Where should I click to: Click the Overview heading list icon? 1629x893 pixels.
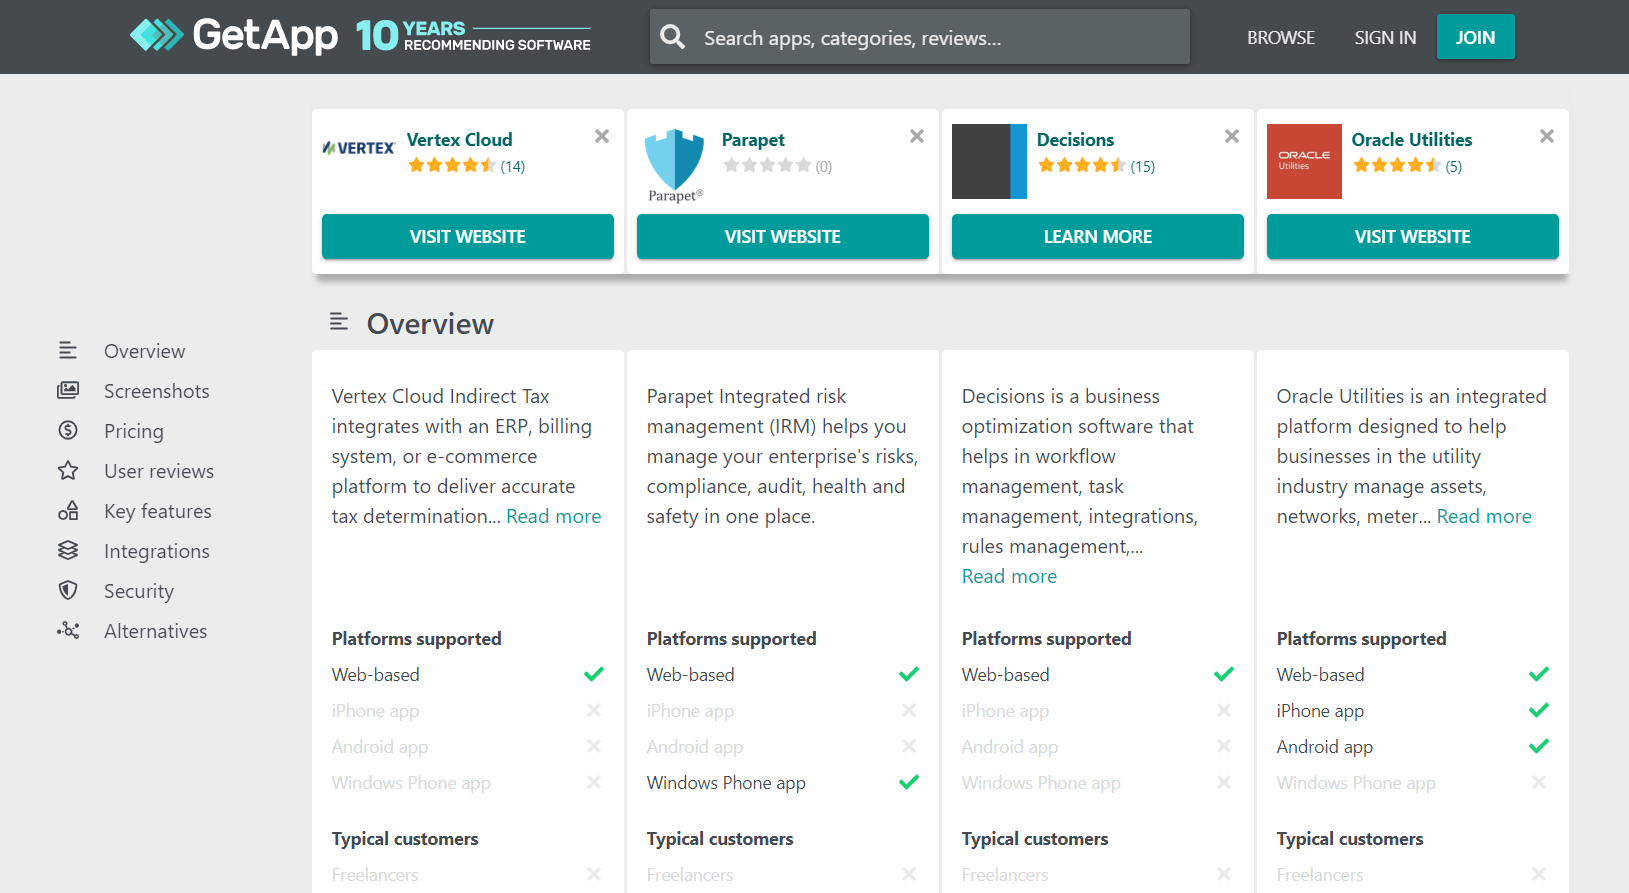point(339,322)
